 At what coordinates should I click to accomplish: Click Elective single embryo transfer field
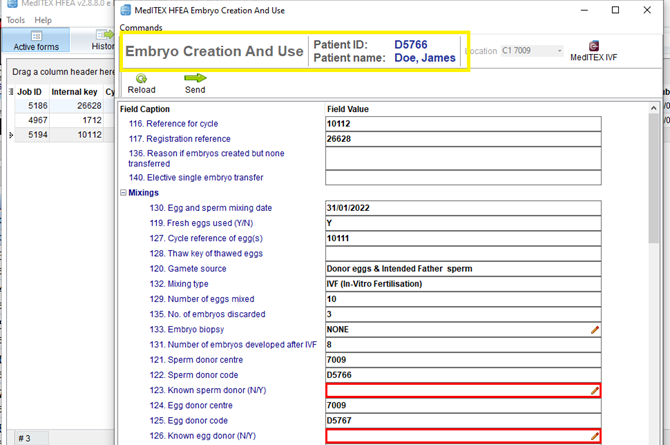(463, 177)
